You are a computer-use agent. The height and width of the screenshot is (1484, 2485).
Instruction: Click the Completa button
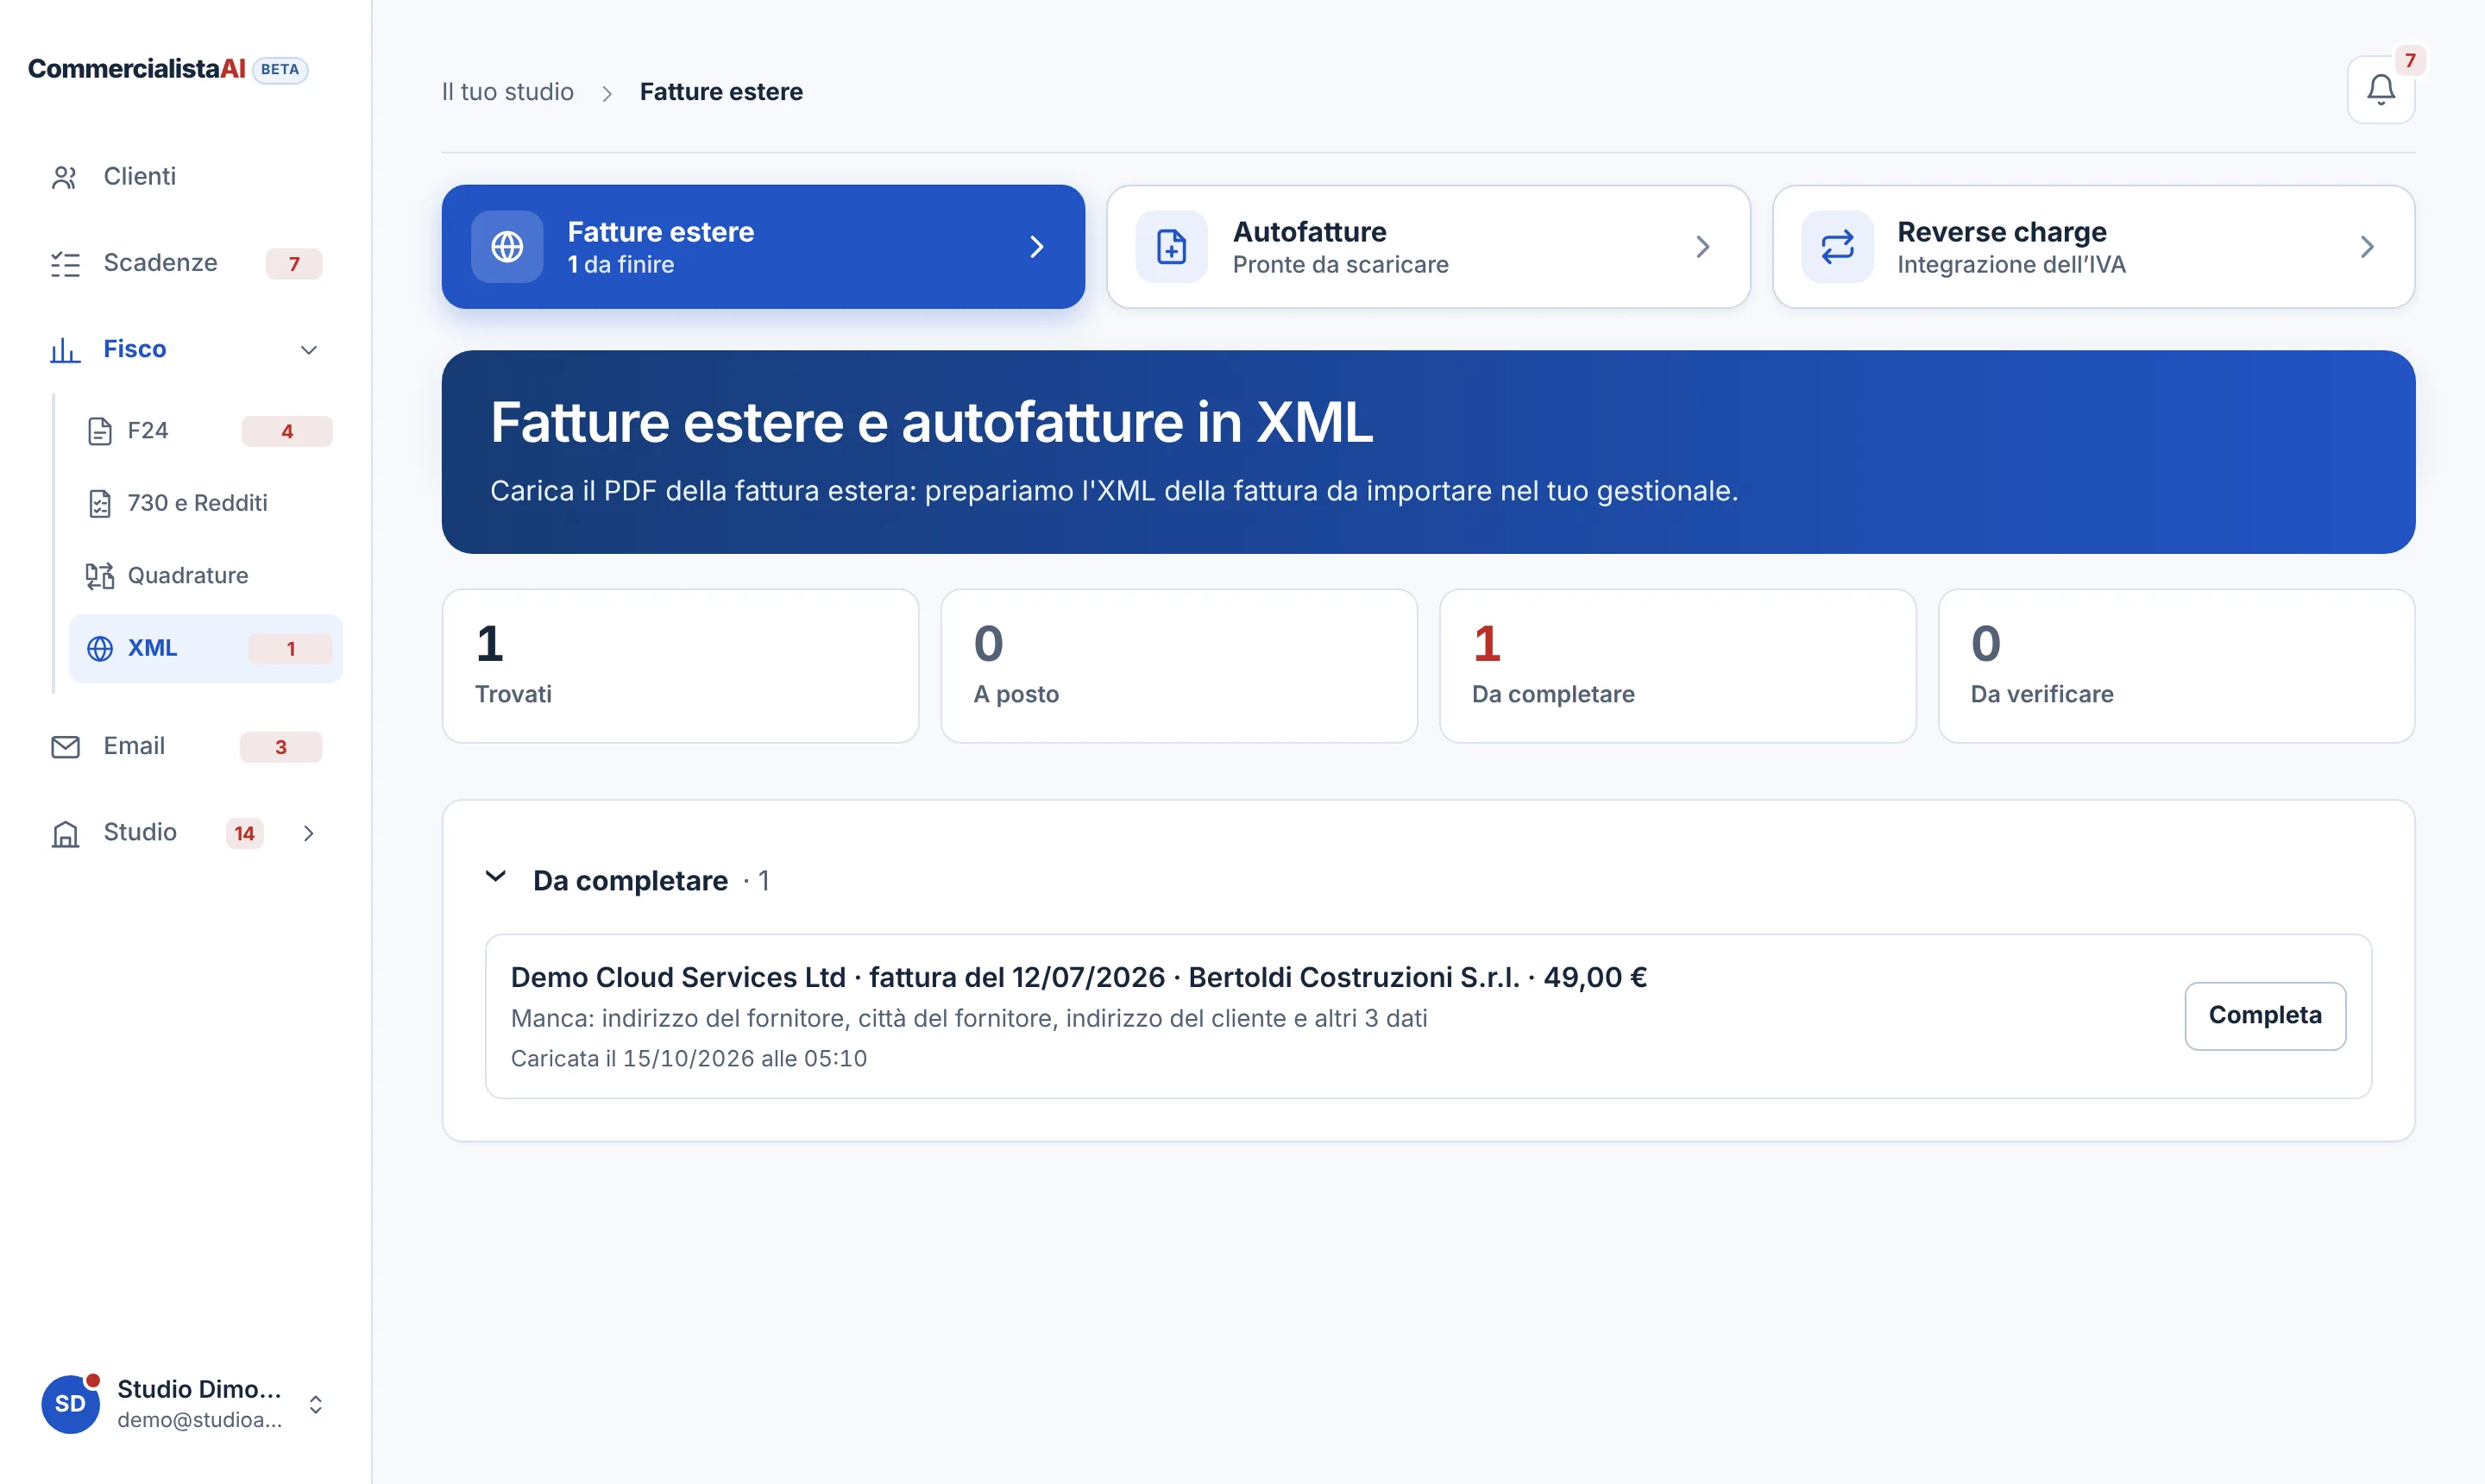[x=2264, y=1015]
